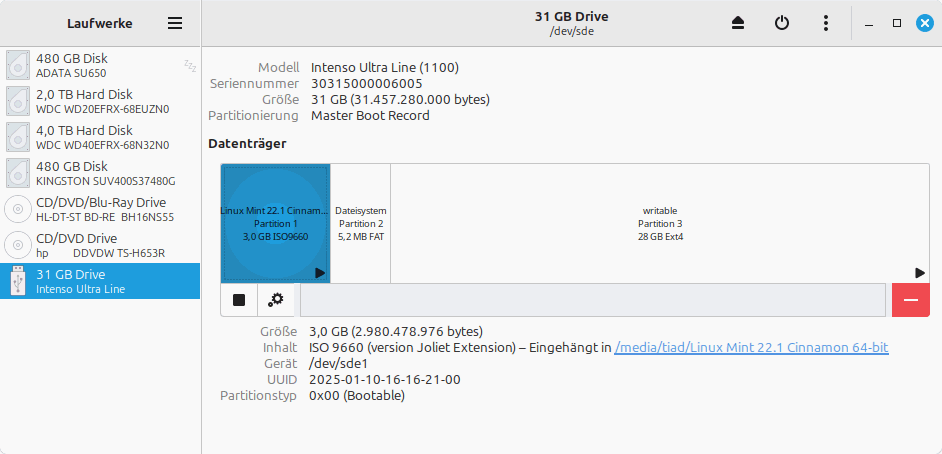
Task: Select Partition 2 Dateisystem FAT
Action: coord(360,223)
